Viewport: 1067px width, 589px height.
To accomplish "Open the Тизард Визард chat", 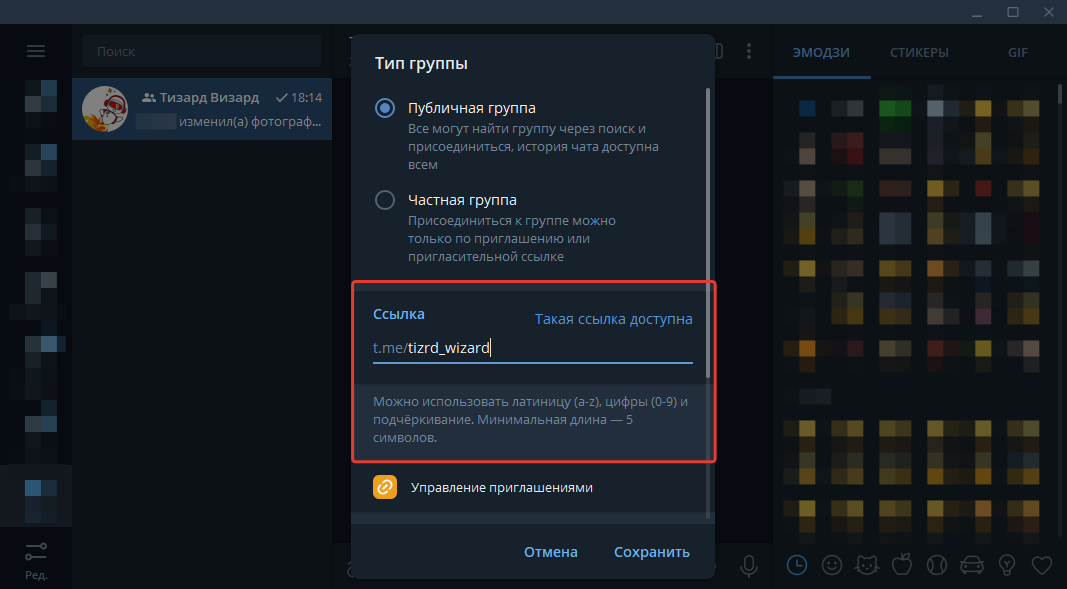I will tap(202, 109).
